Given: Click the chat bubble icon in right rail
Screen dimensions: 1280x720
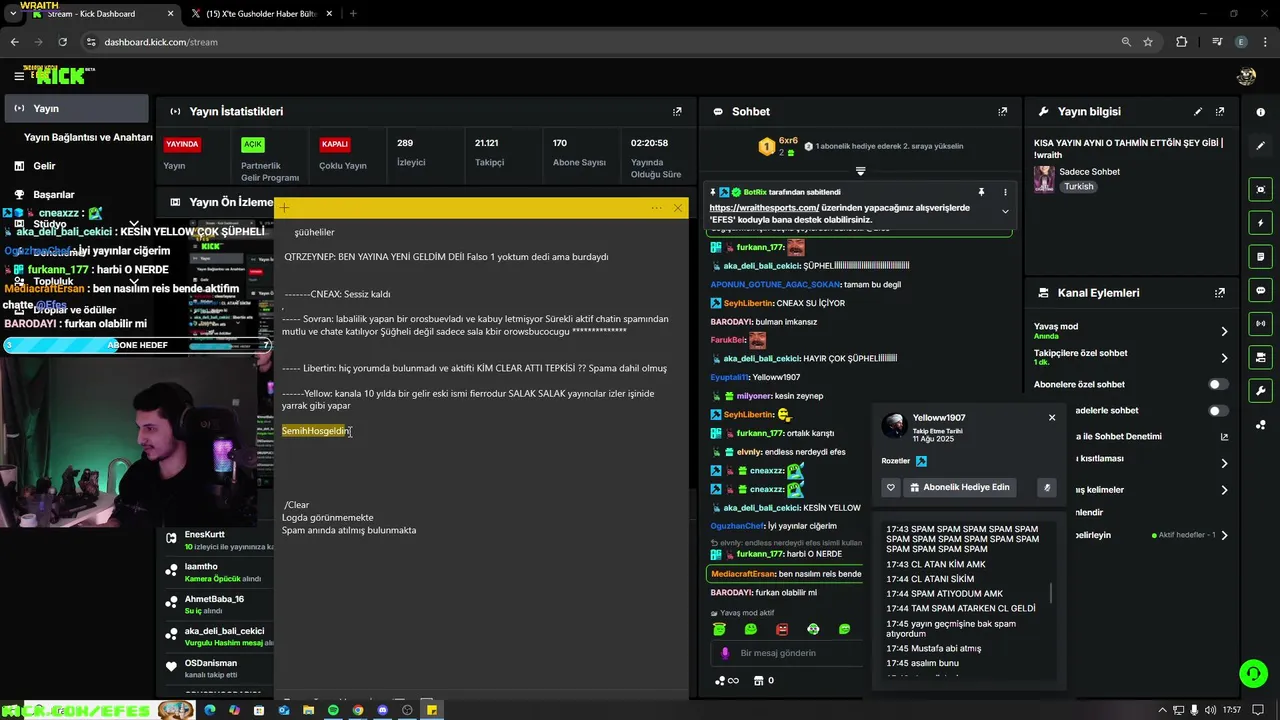Looking at the screenshot, I should (x=1260, y=290).
